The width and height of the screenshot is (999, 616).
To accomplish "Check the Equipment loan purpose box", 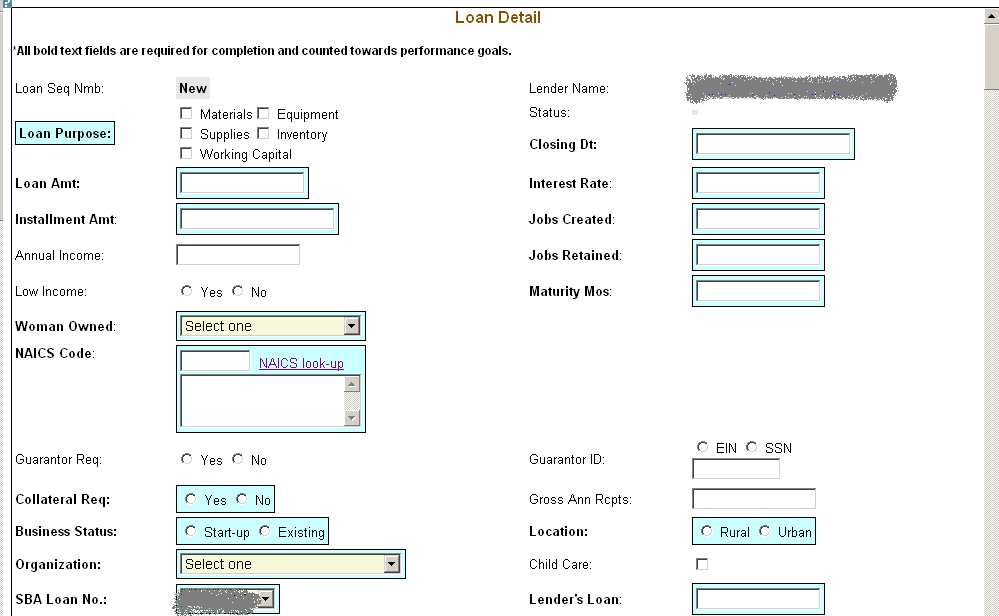I will [x=263, y=113].
